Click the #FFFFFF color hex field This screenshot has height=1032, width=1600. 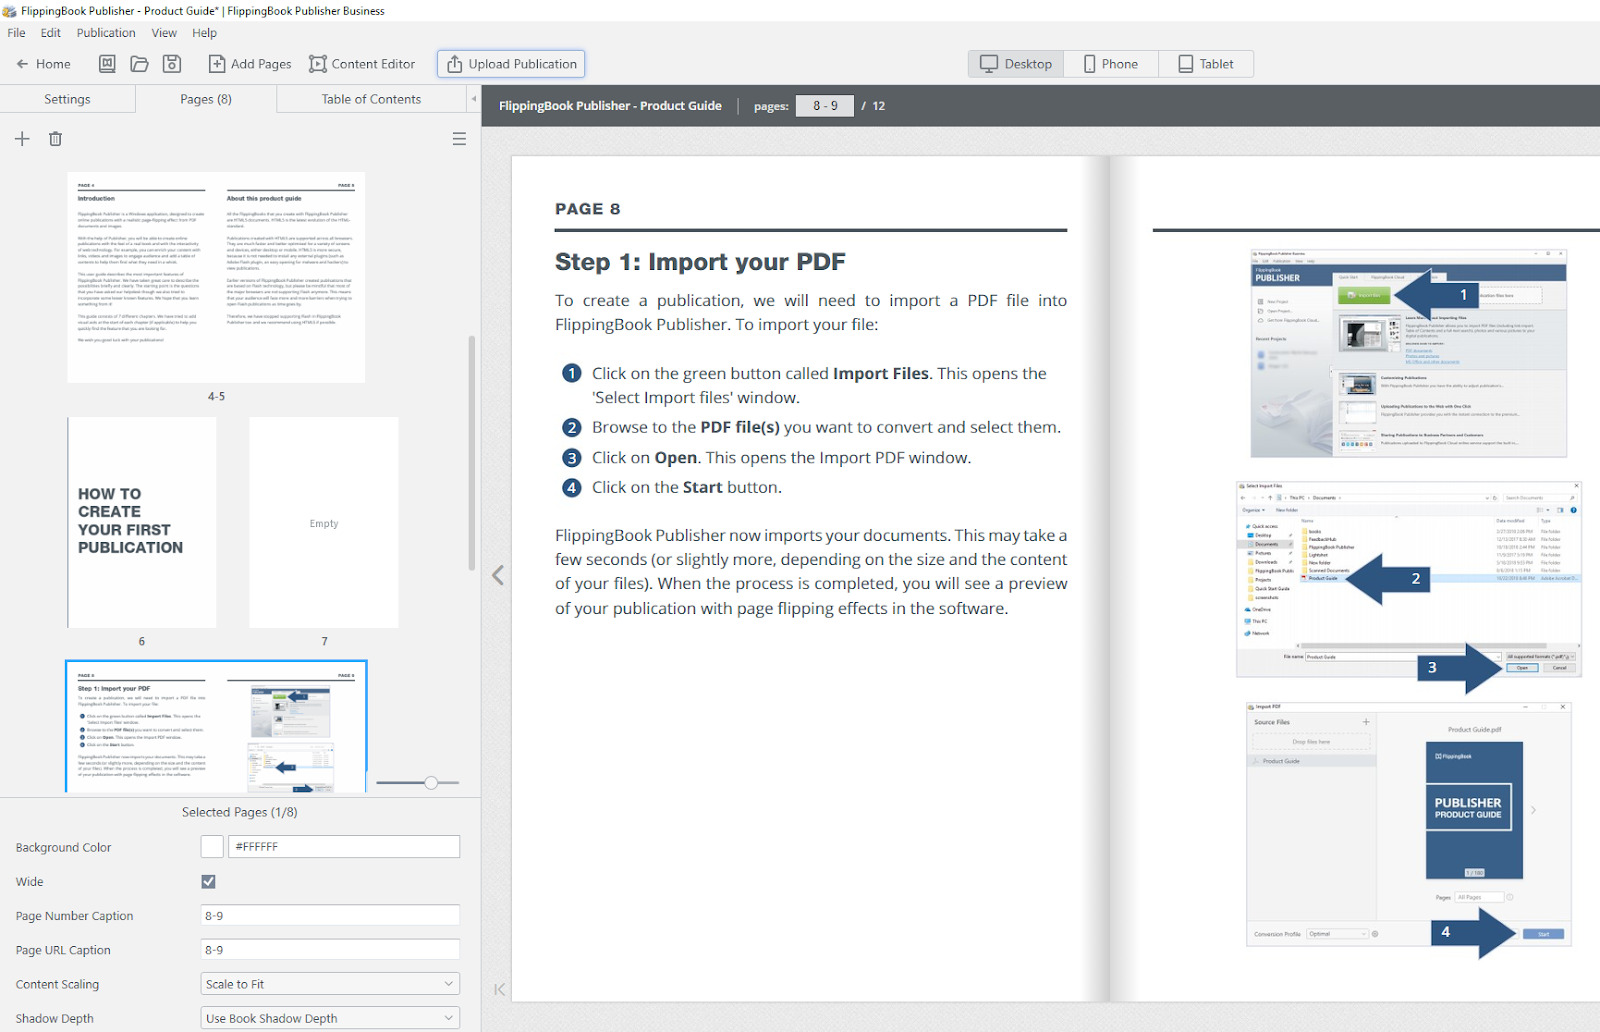click(x=344, y=847)
